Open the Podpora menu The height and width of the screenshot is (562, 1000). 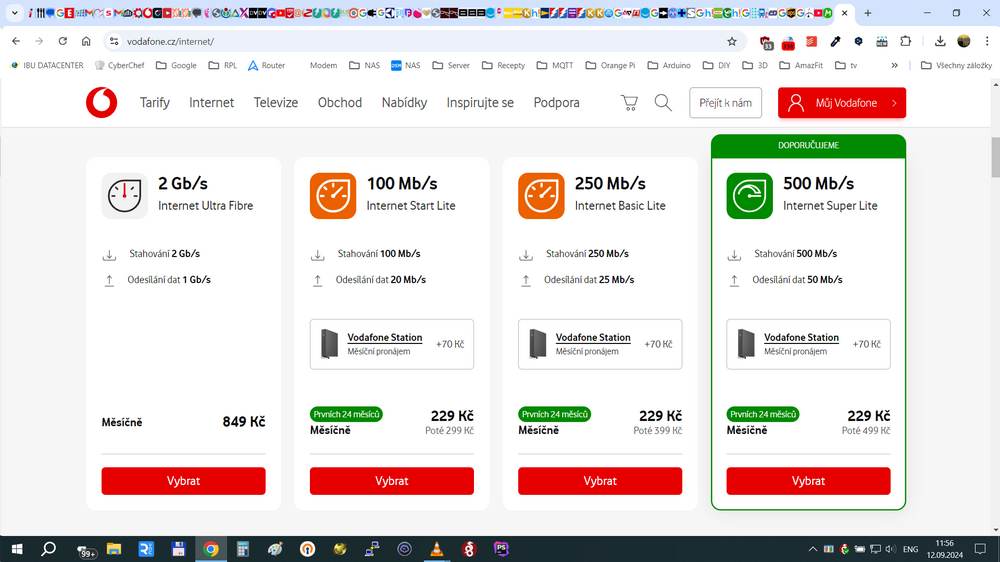pyautogui.click(x=557, y=103)
